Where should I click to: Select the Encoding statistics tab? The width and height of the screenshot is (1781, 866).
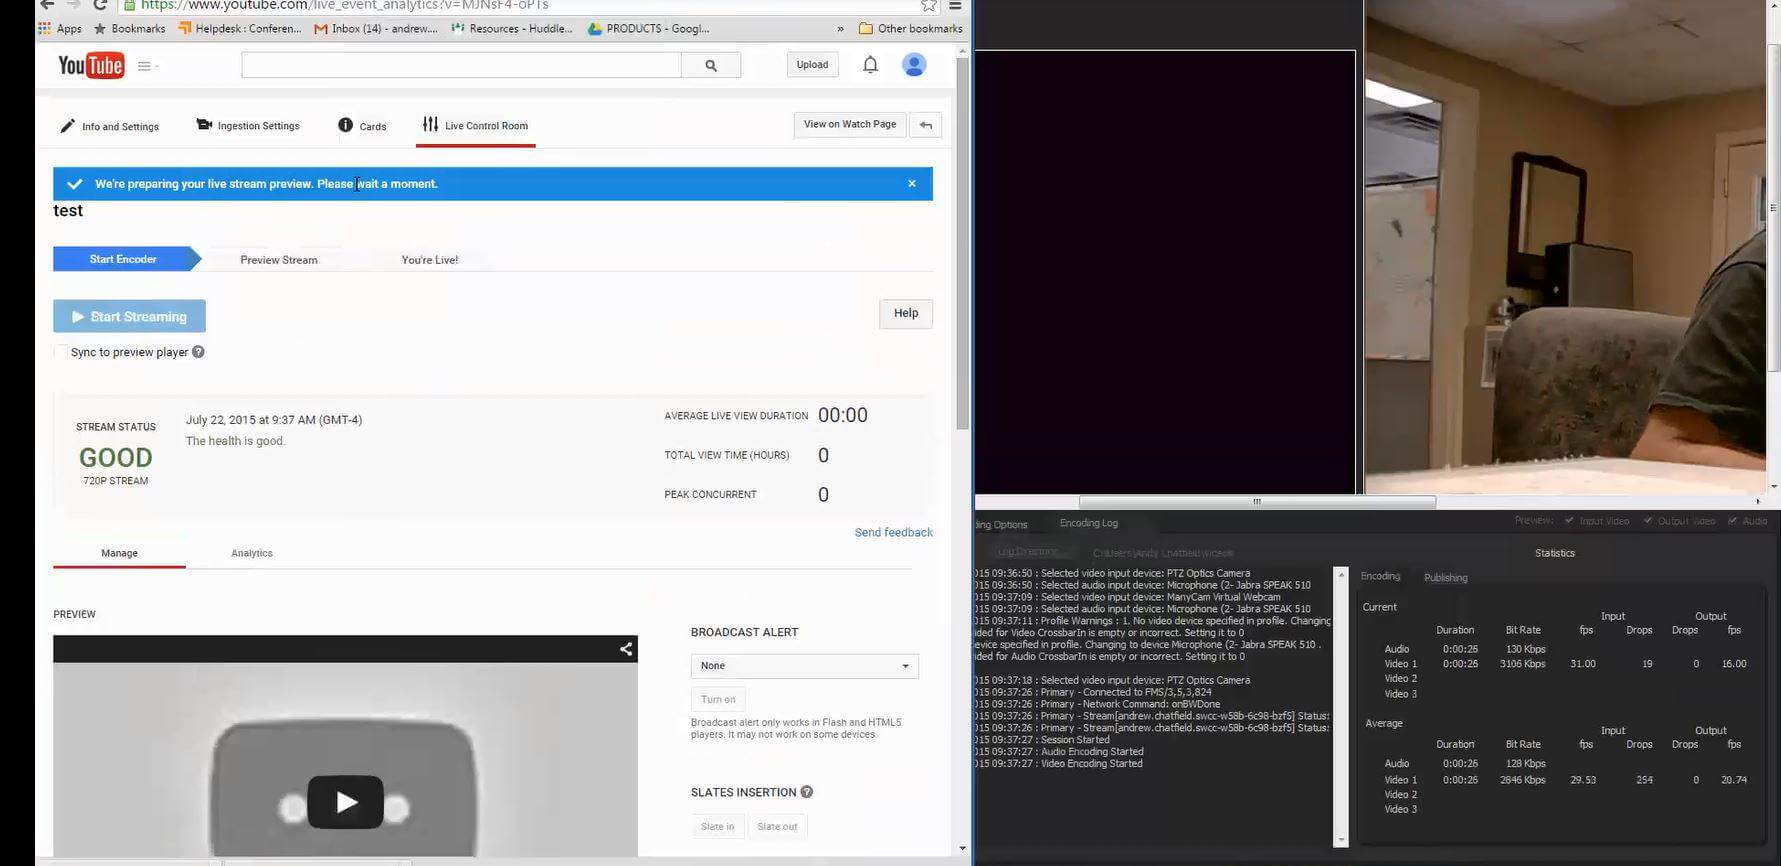point(1380,576)
